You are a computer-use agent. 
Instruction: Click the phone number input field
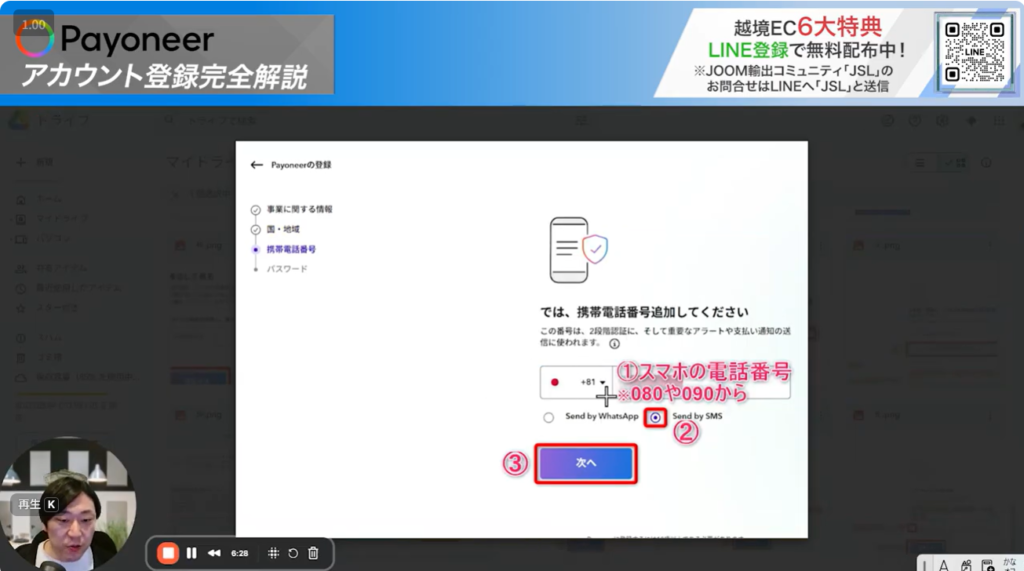click(700, 382)
